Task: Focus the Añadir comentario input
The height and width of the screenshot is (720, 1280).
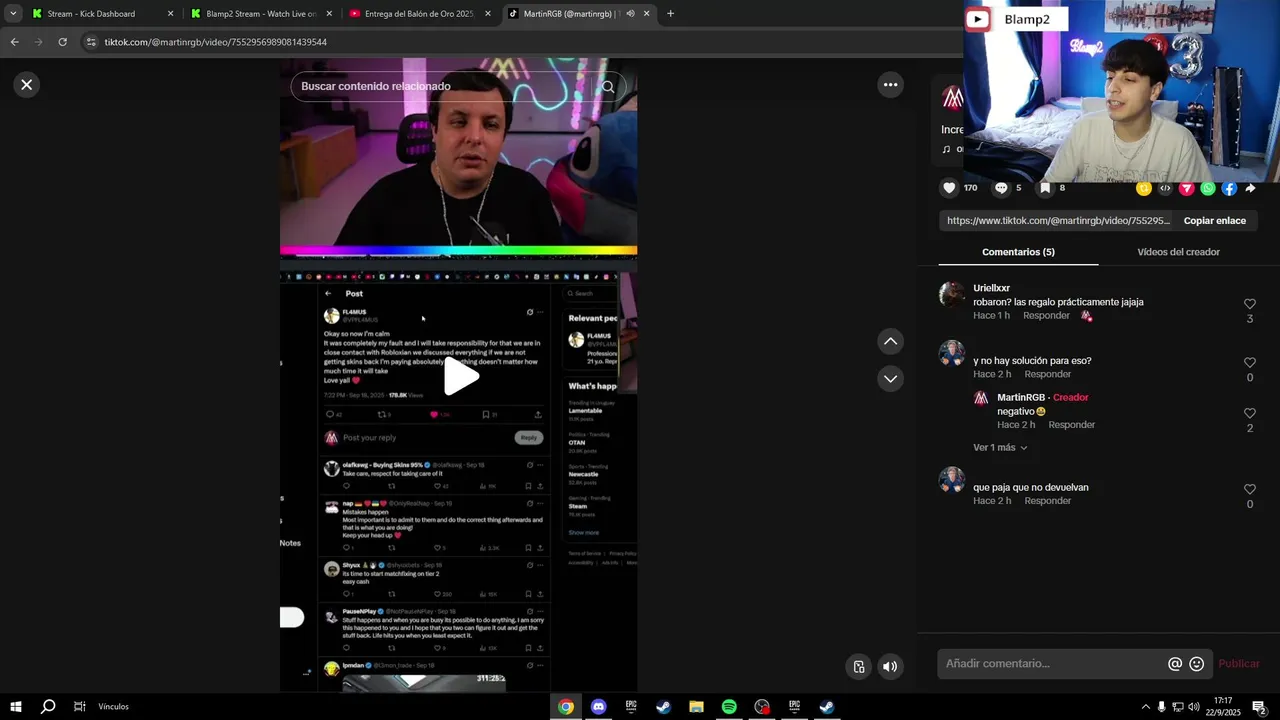Action: 1050,664
